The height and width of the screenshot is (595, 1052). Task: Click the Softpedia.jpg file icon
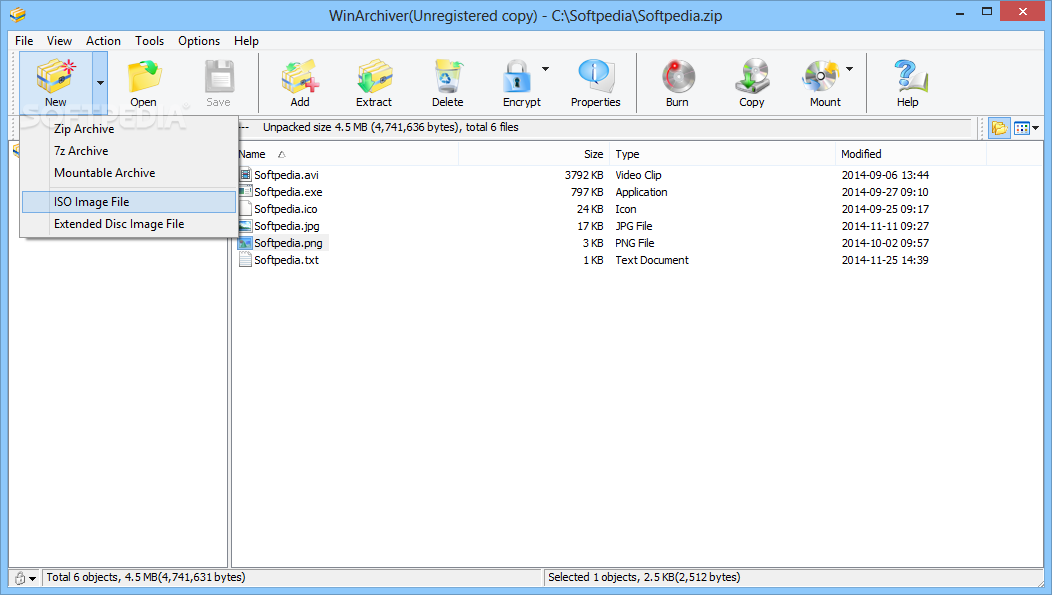coord(246,225)
